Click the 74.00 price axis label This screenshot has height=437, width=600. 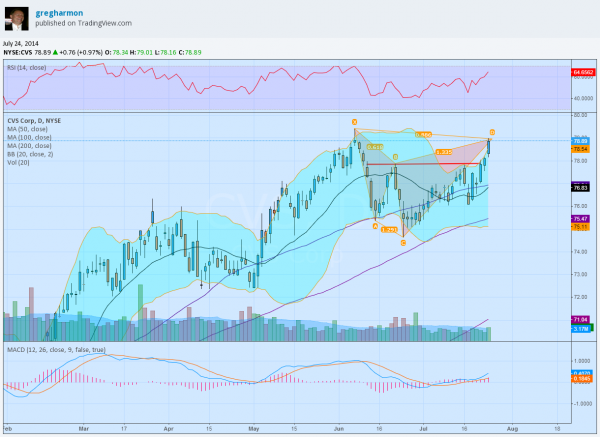(580, 252)
